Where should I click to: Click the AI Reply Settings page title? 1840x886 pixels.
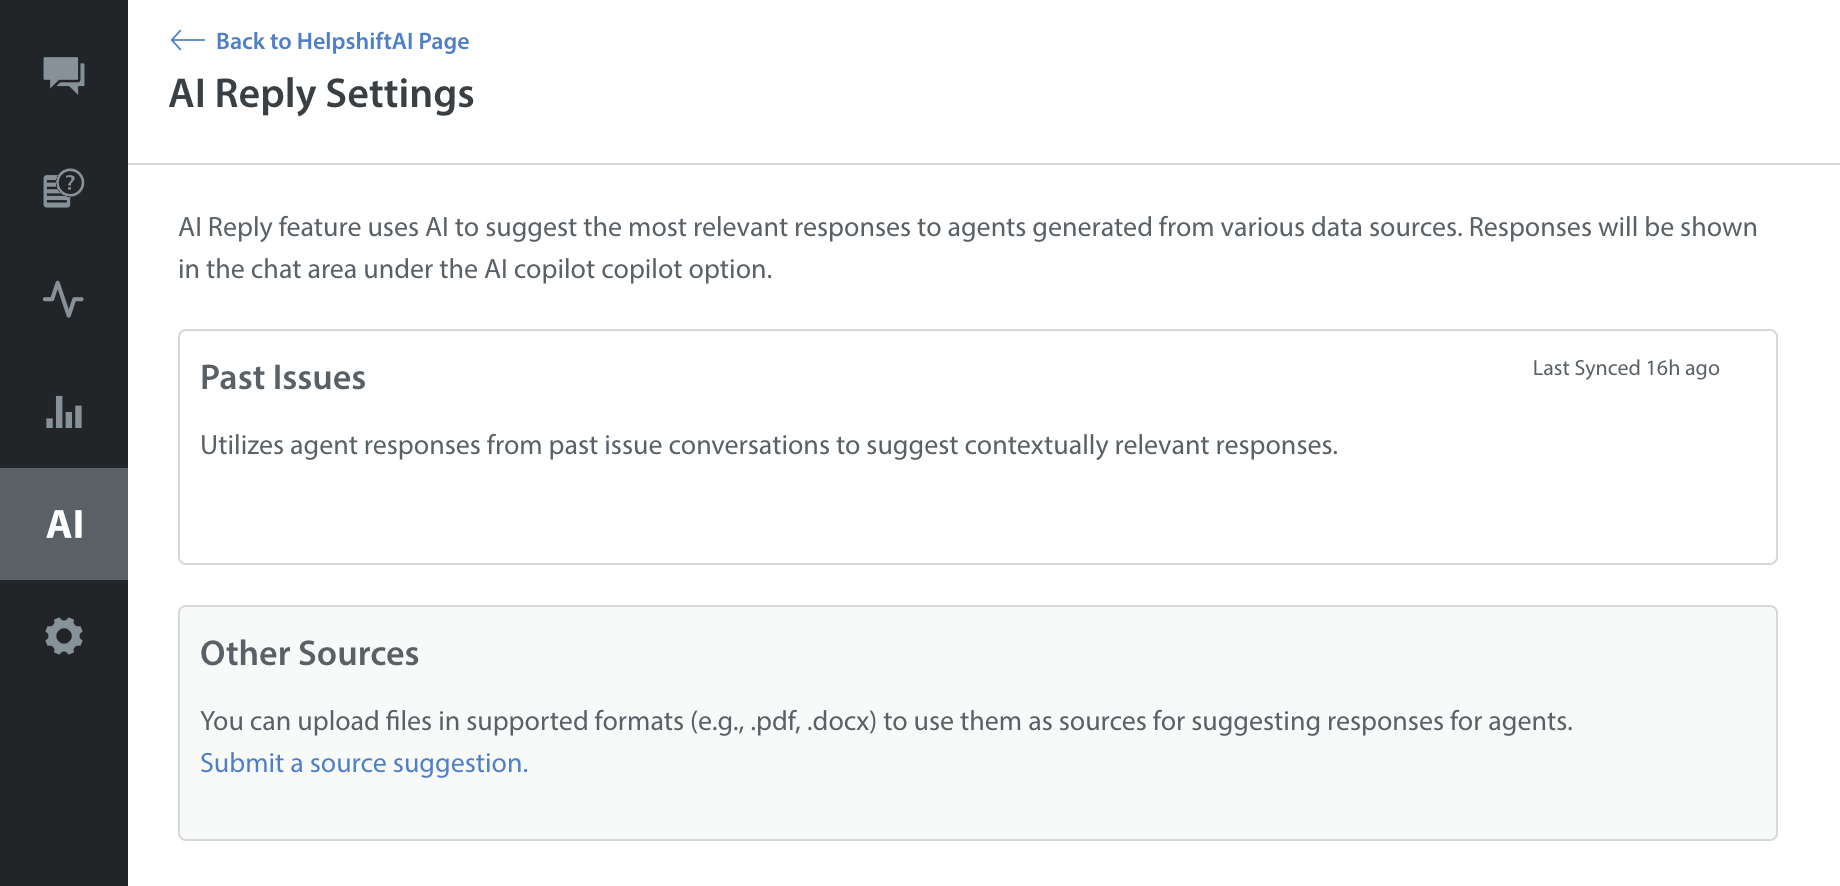click(x=321, y=94)
